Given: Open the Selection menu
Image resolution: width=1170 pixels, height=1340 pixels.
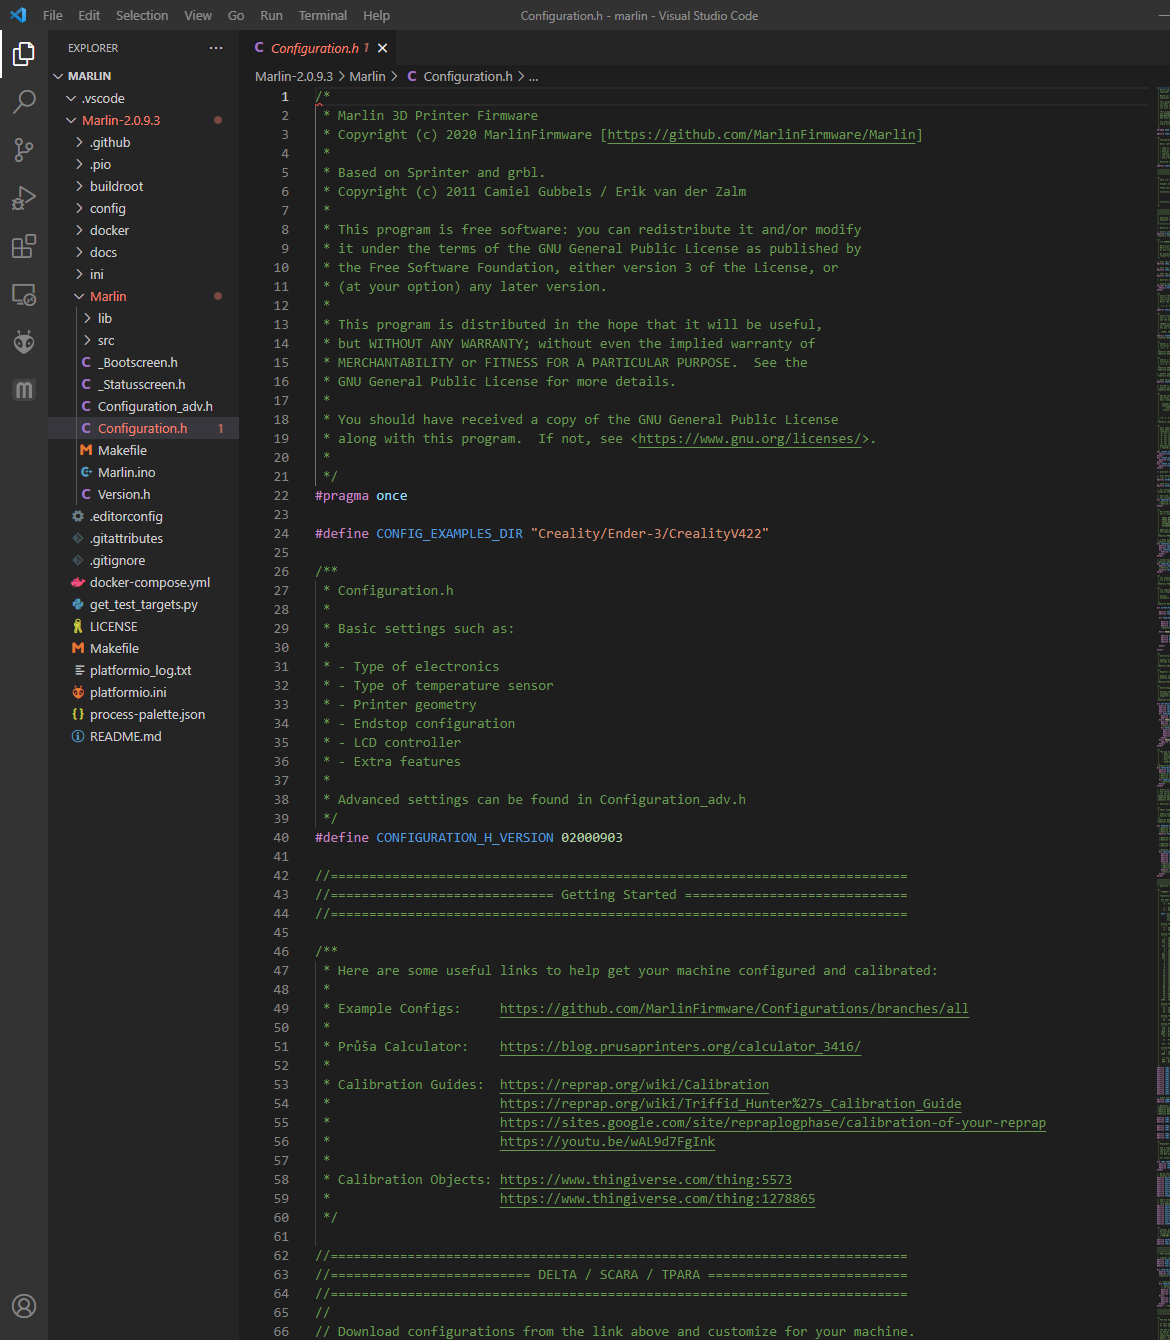Looking at the screenshot, I should tap(142, 15).
